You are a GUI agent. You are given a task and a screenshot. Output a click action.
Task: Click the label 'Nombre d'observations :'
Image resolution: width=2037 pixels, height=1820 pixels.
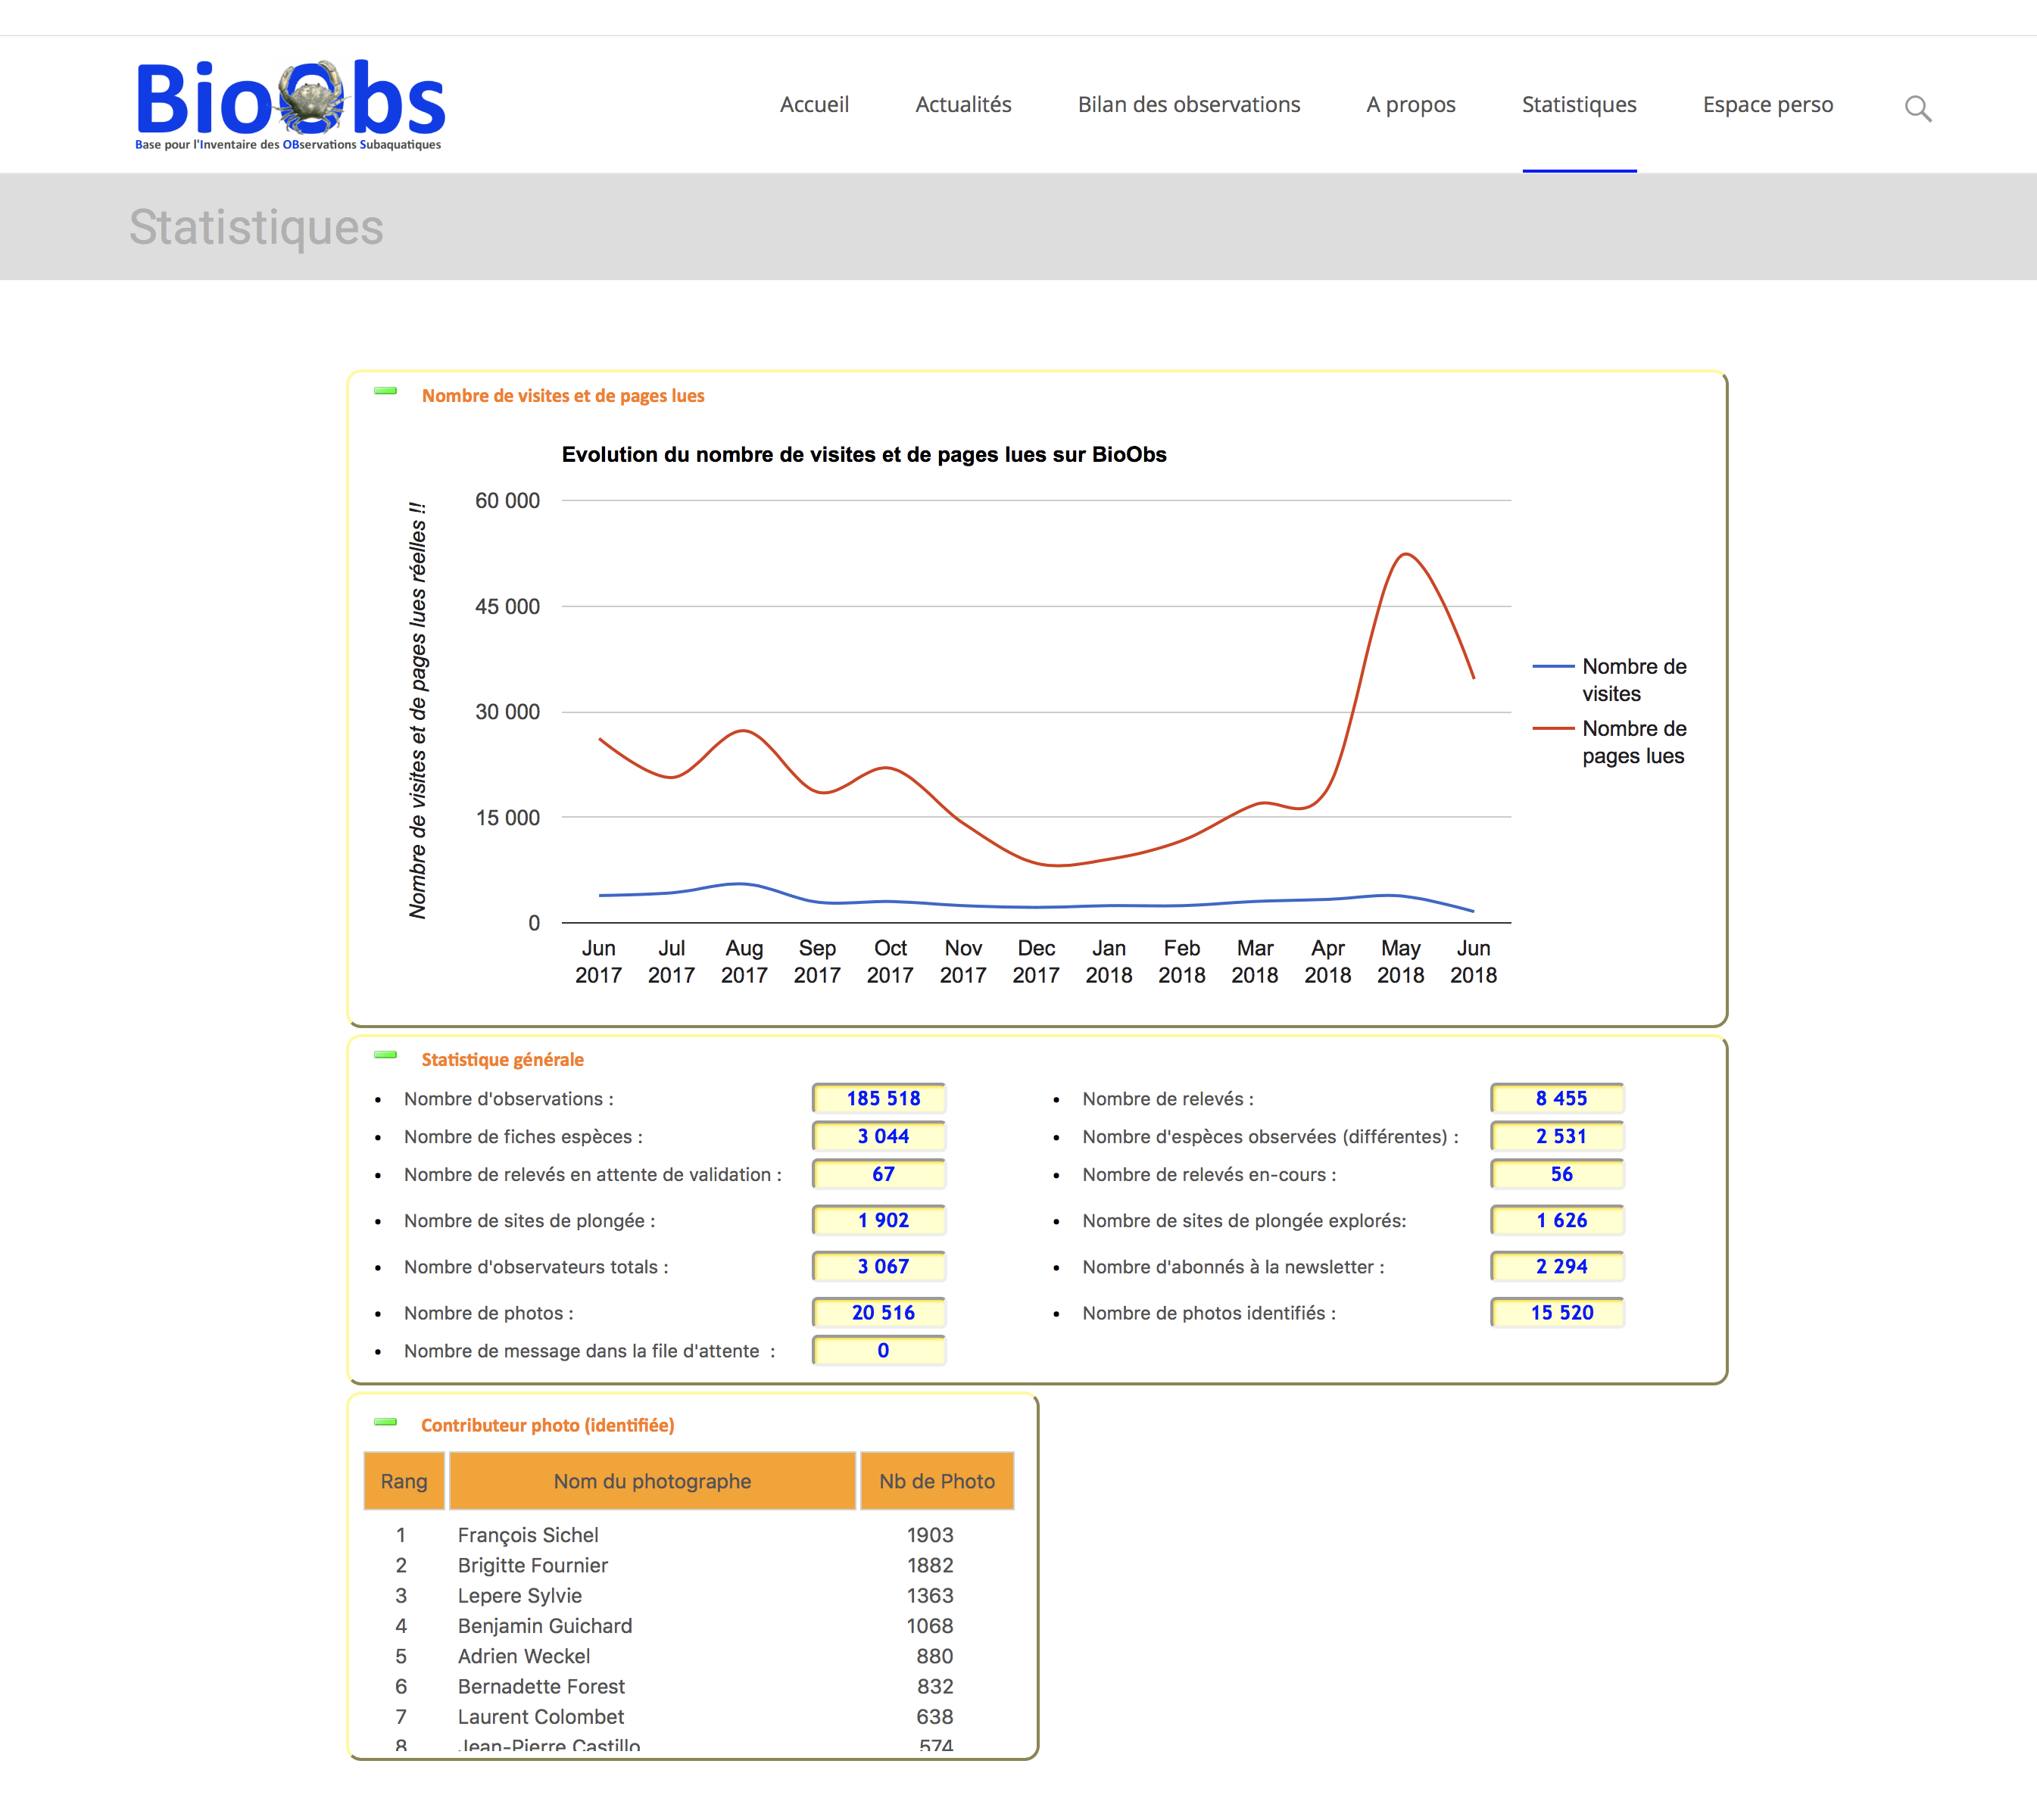tap(509, 1099)
